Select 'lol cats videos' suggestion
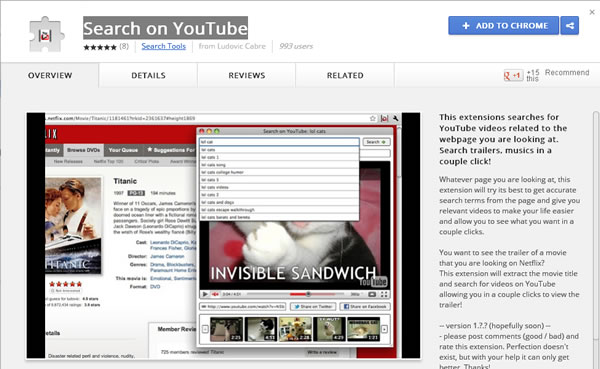This screenshot has width=600, height=369. click(279, 187)
